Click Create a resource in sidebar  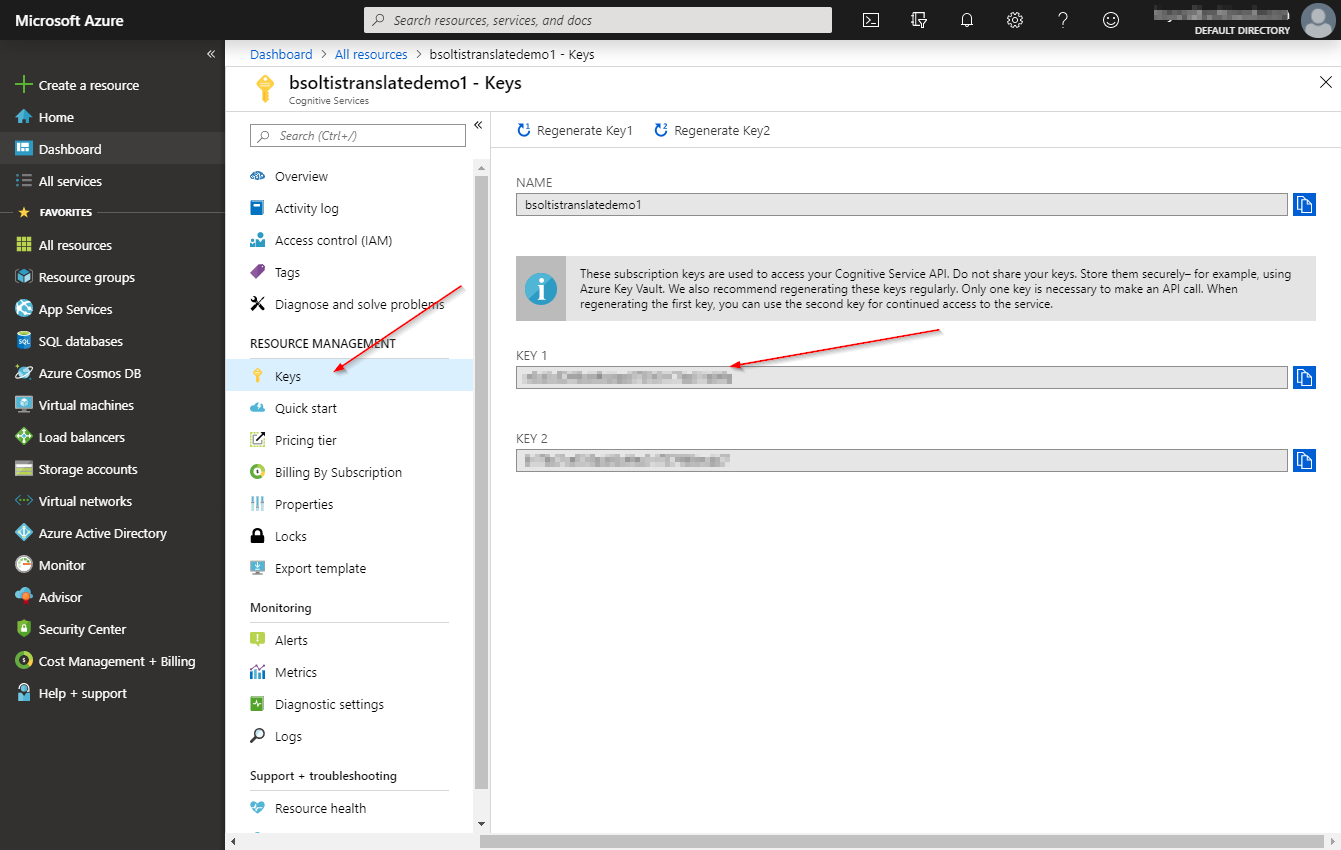coord(88,85)
